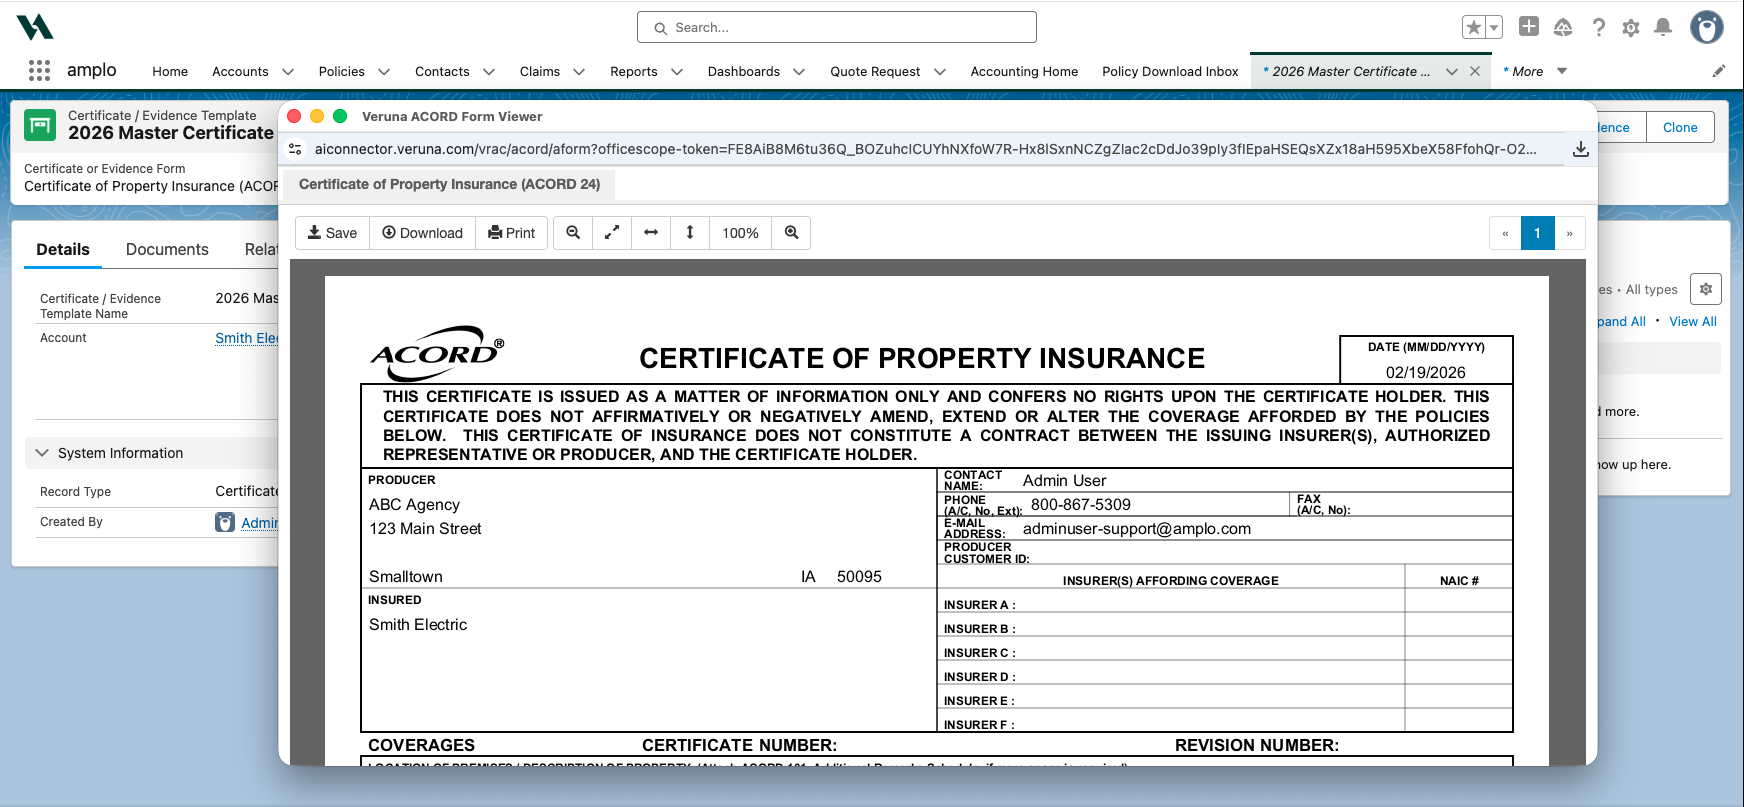1744x807 pixels.
Task: Download the ACORD form
Action: pyautogui.click(x=422, y=233)
